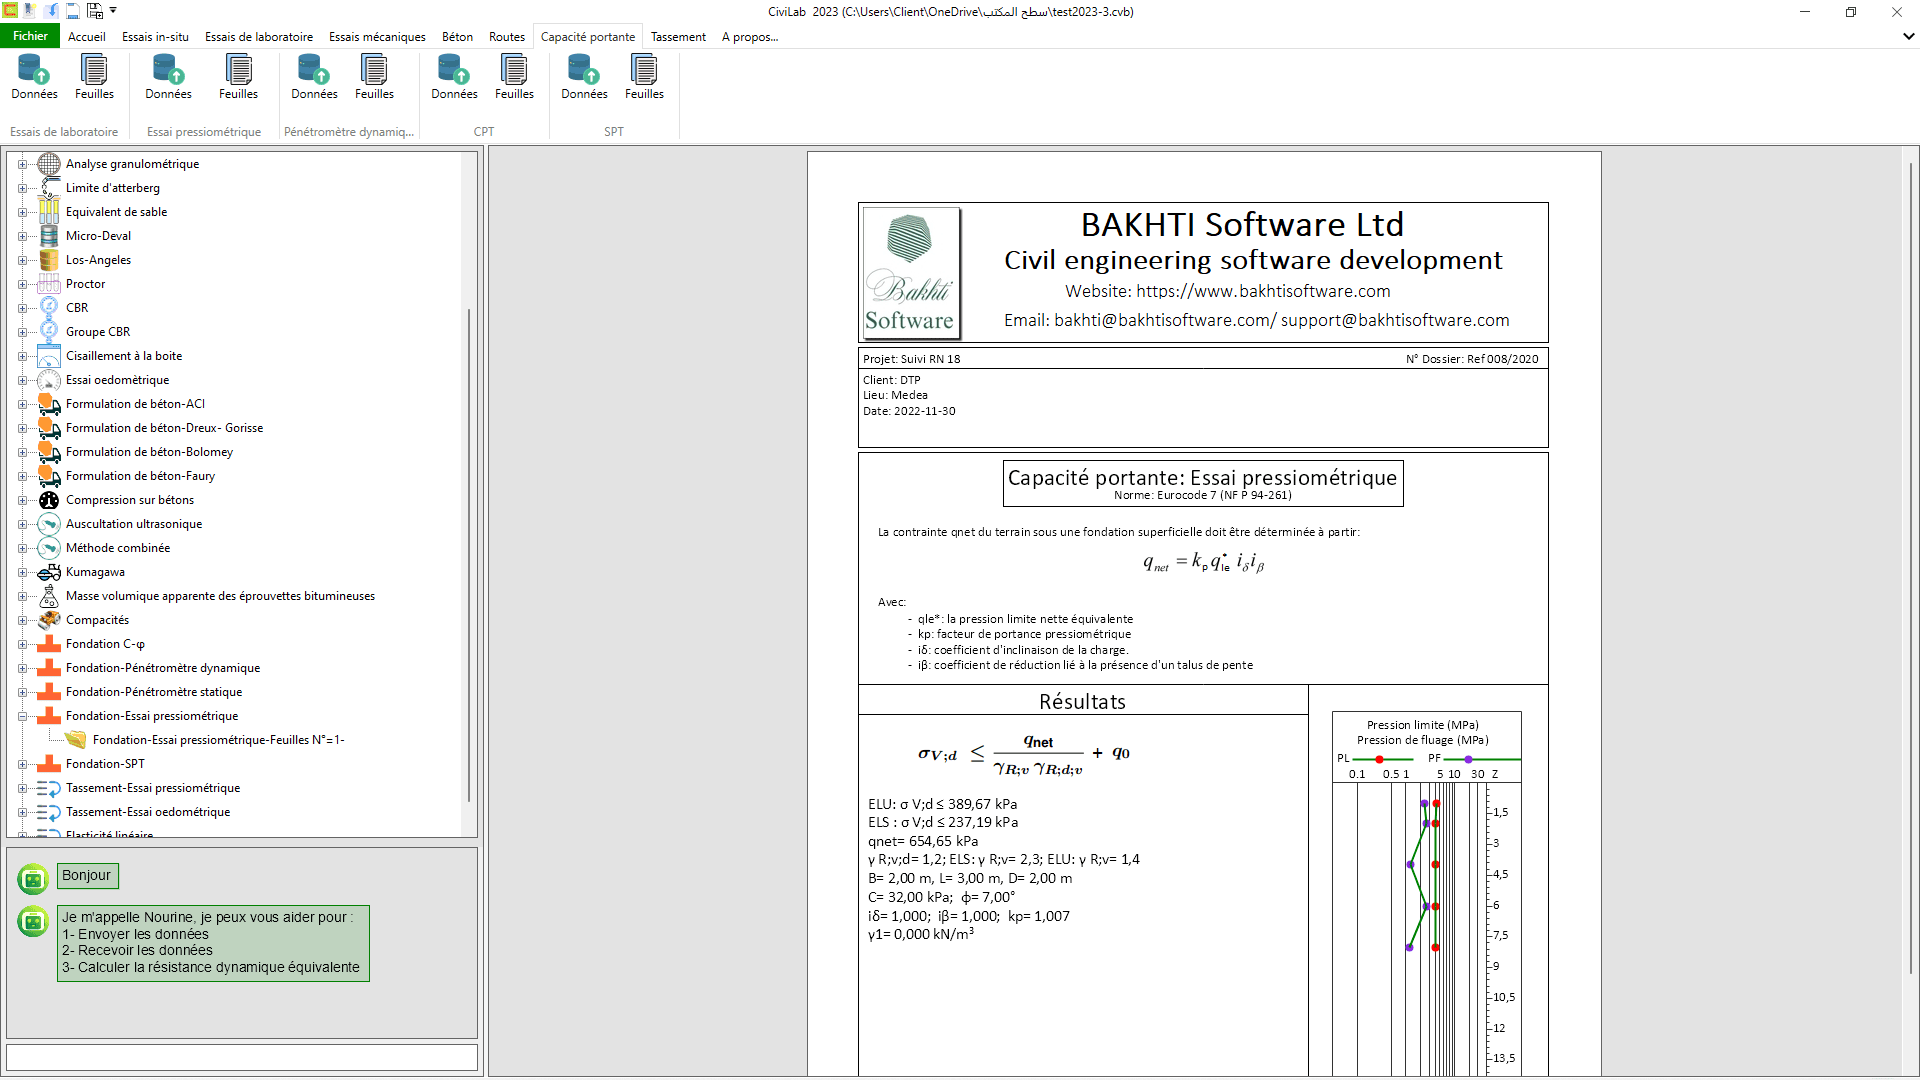Click the Pression limite (MPa) chart legend

(1422, 725)
